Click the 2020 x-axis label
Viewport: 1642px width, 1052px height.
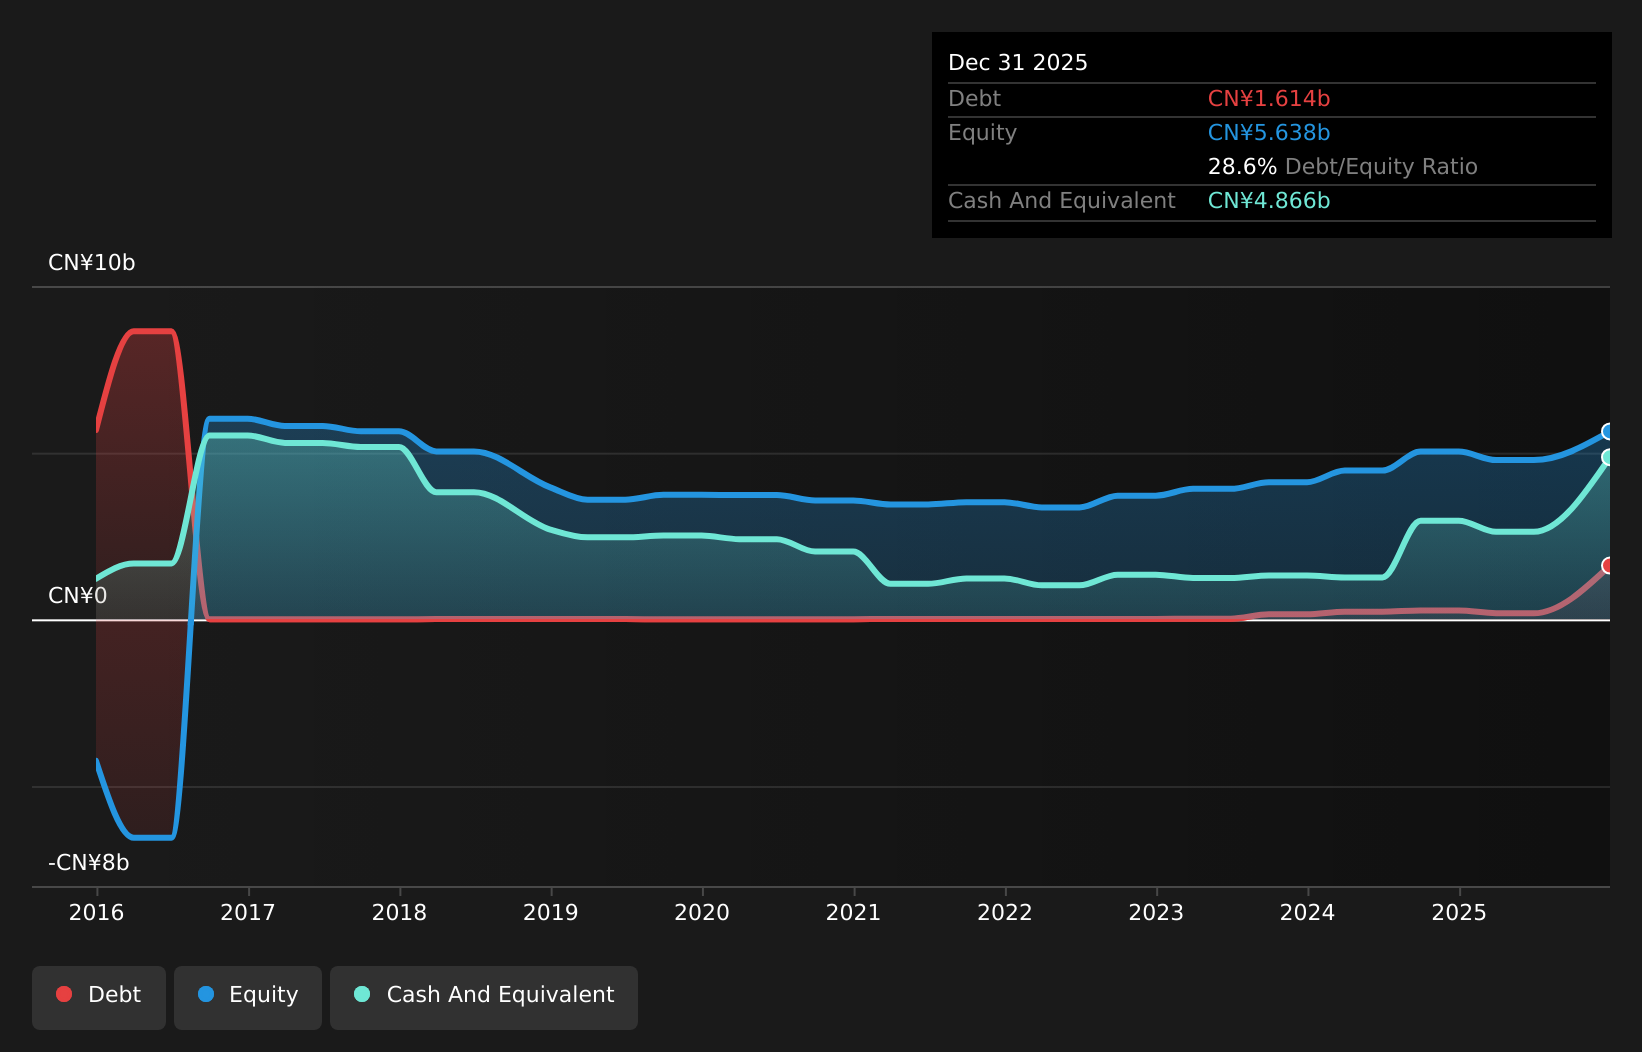point(702,913)
